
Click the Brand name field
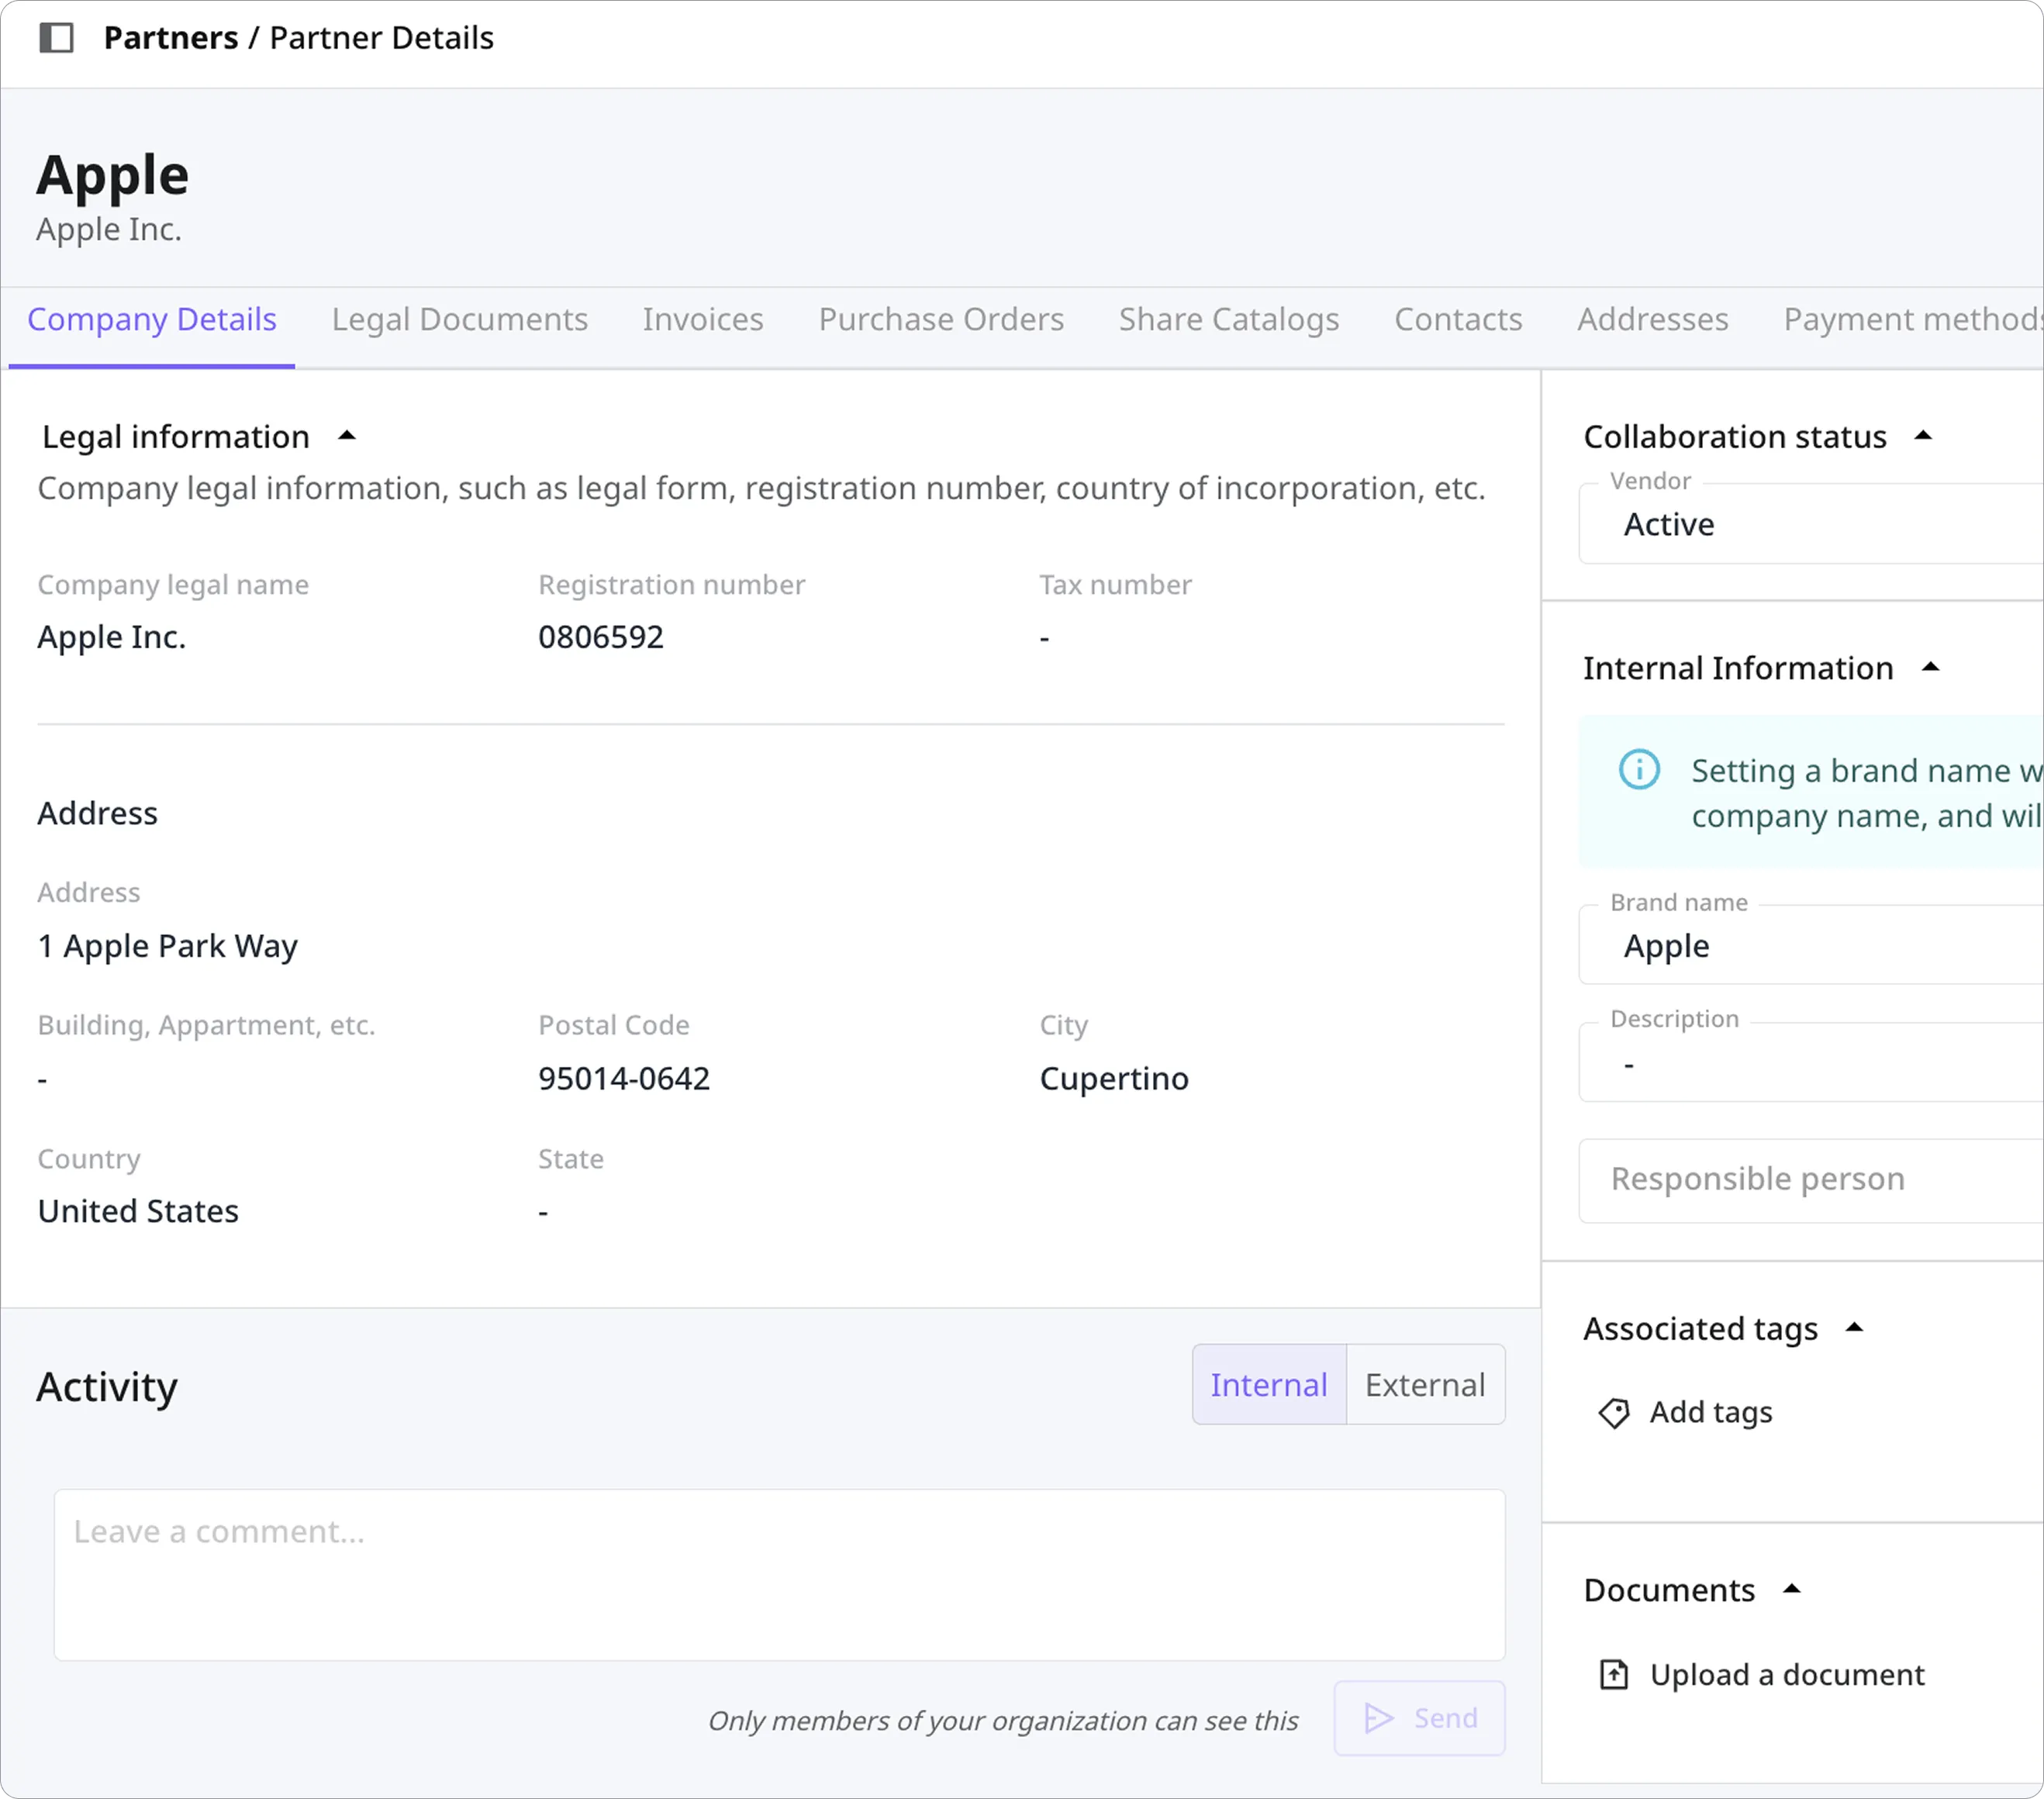1811,945
